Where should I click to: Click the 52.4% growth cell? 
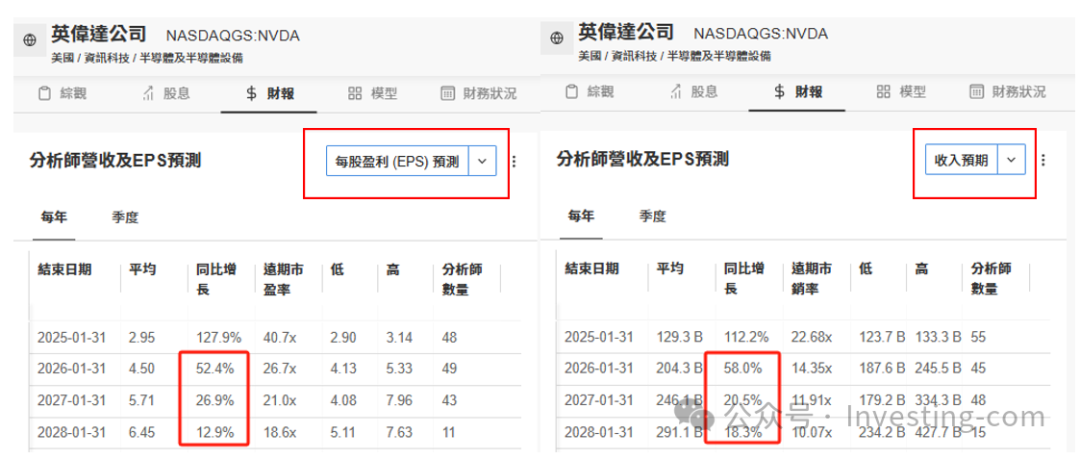(x=214, y=369)
